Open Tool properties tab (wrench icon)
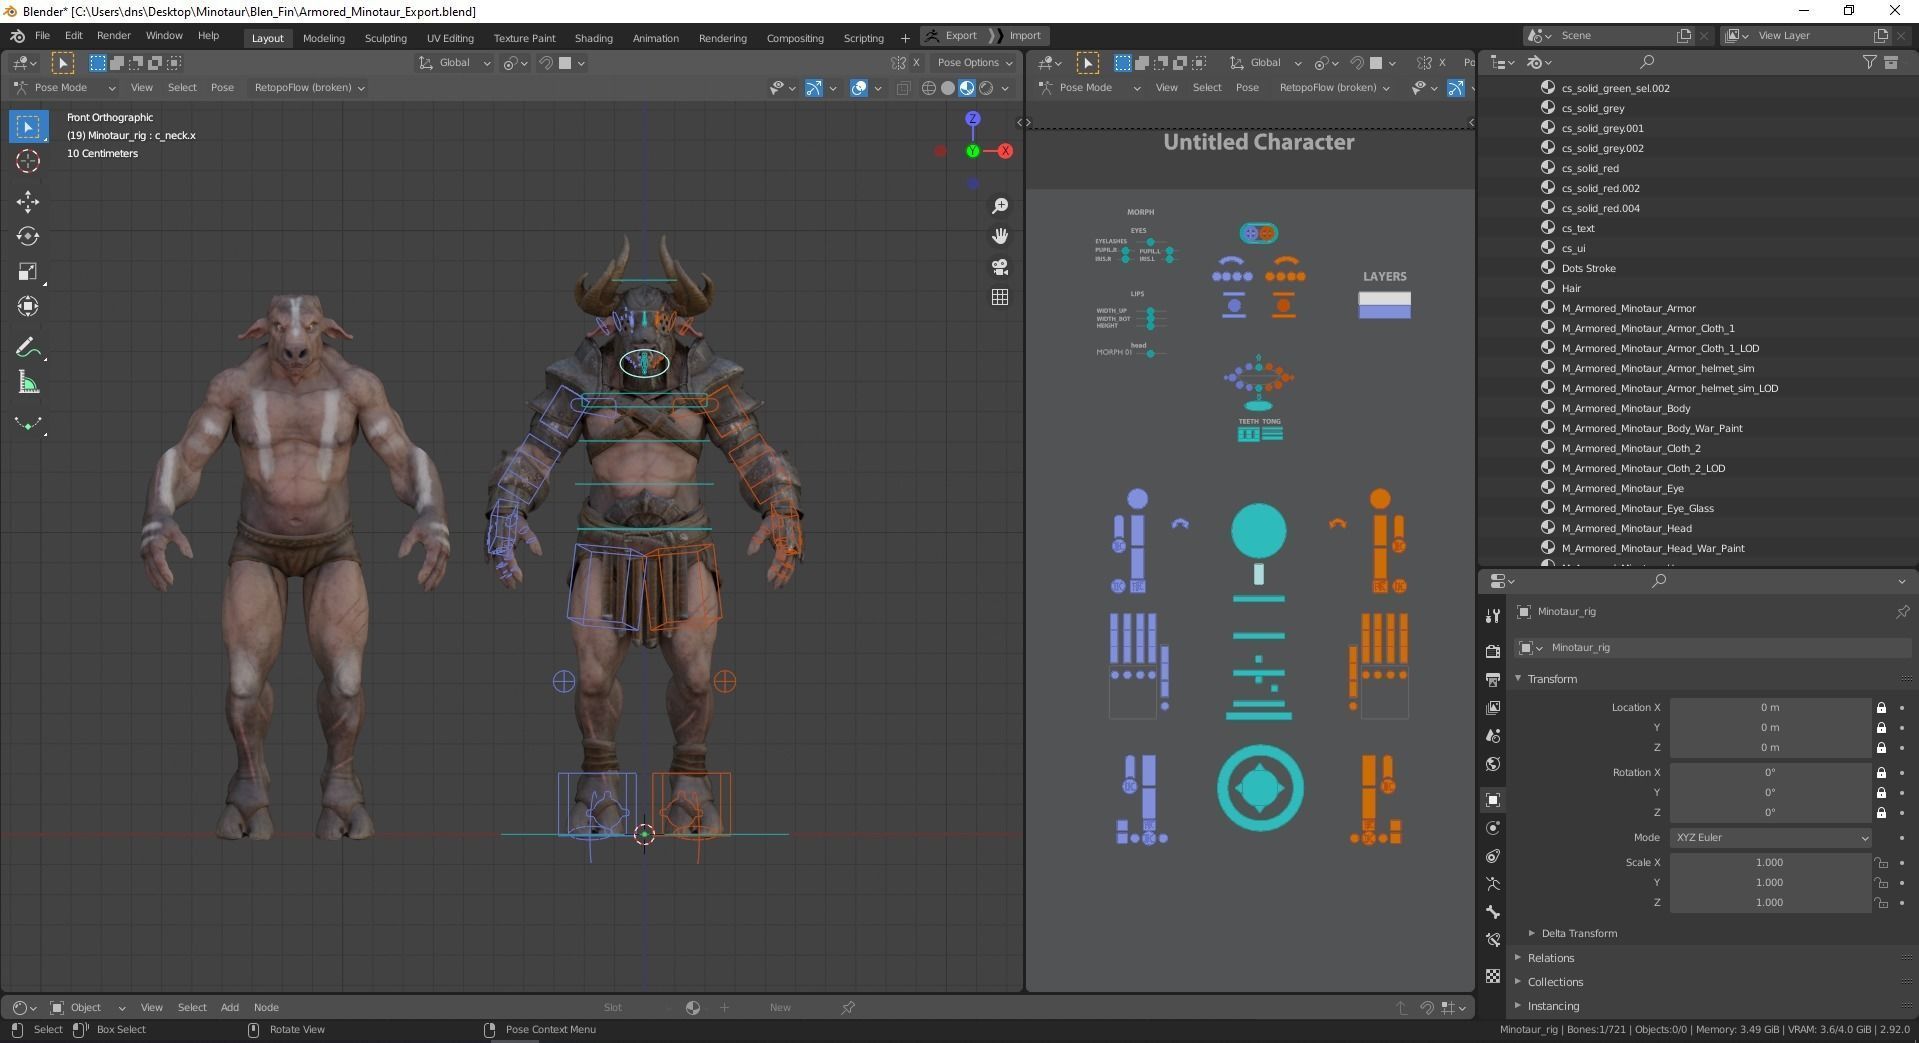The image size is (1919, 1043). tap(1493, 616)
